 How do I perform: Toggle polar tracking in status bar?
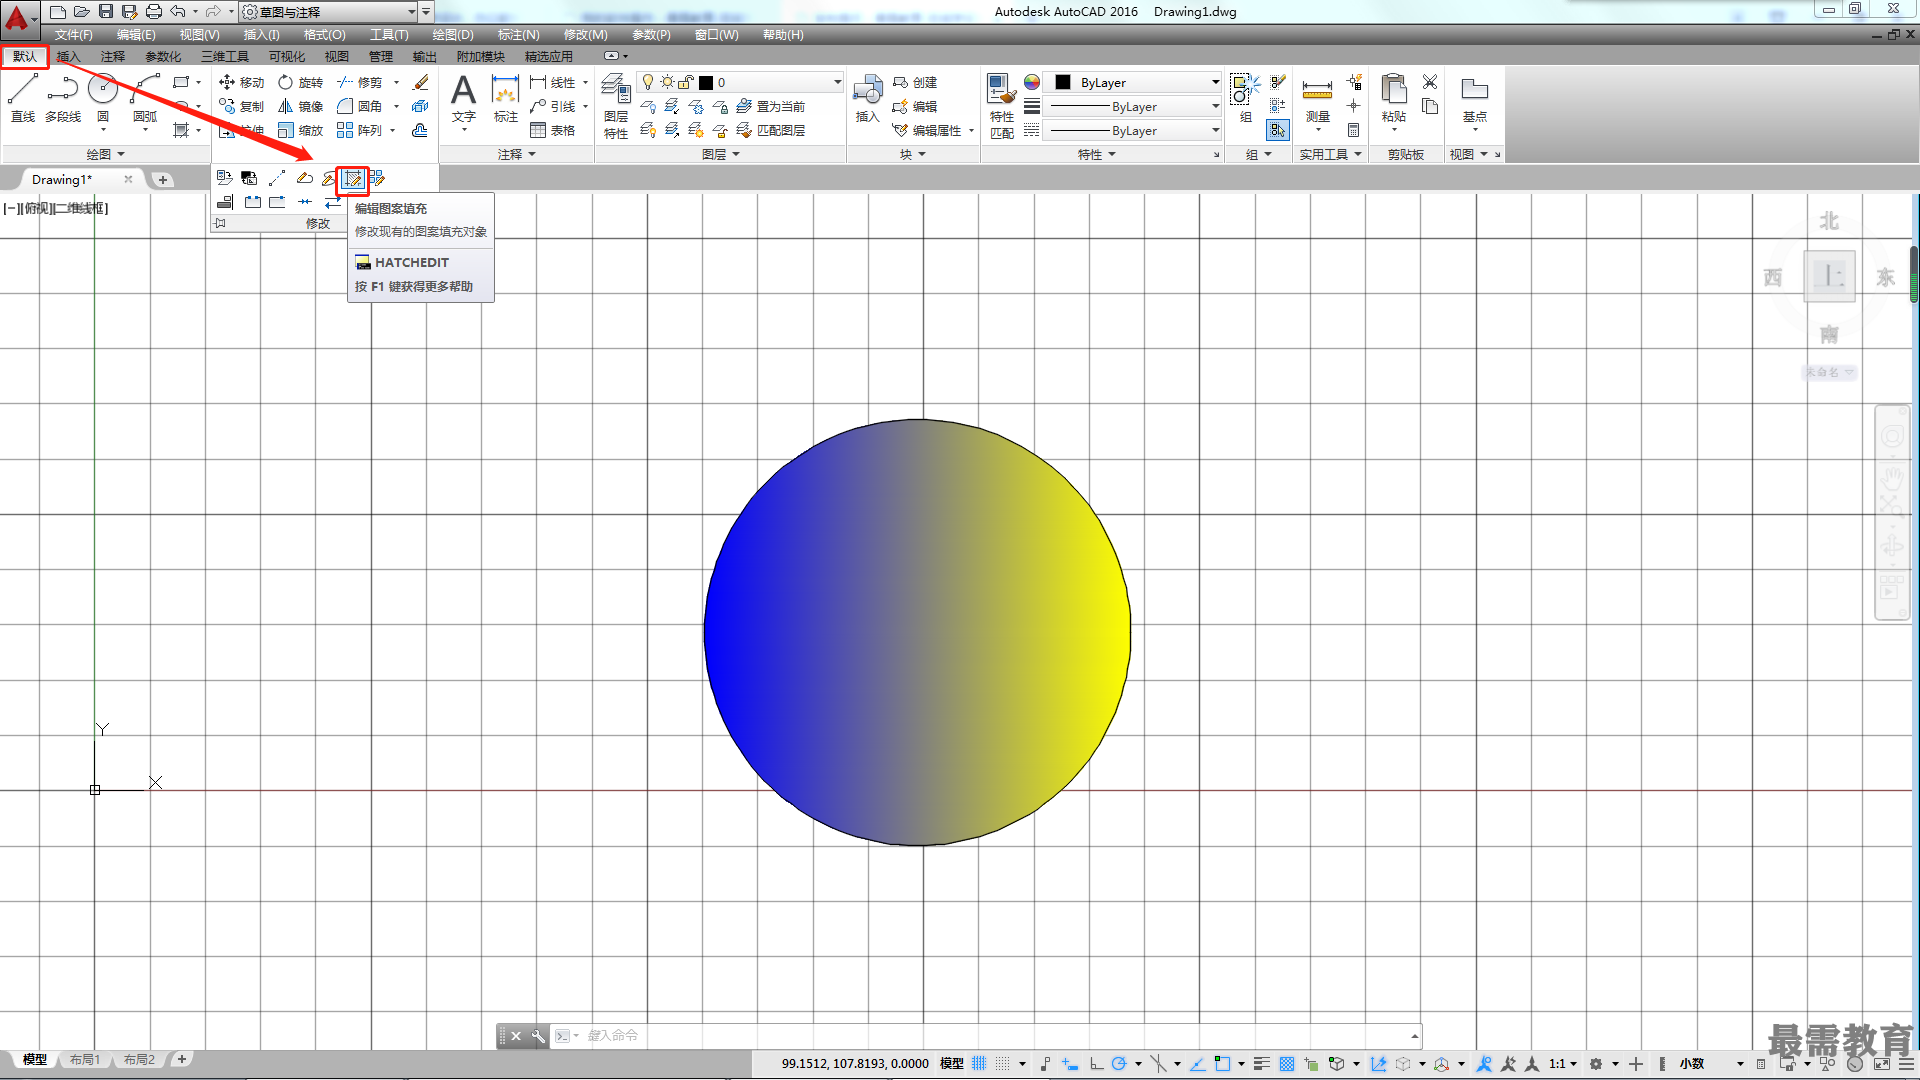(1119, 1063)
